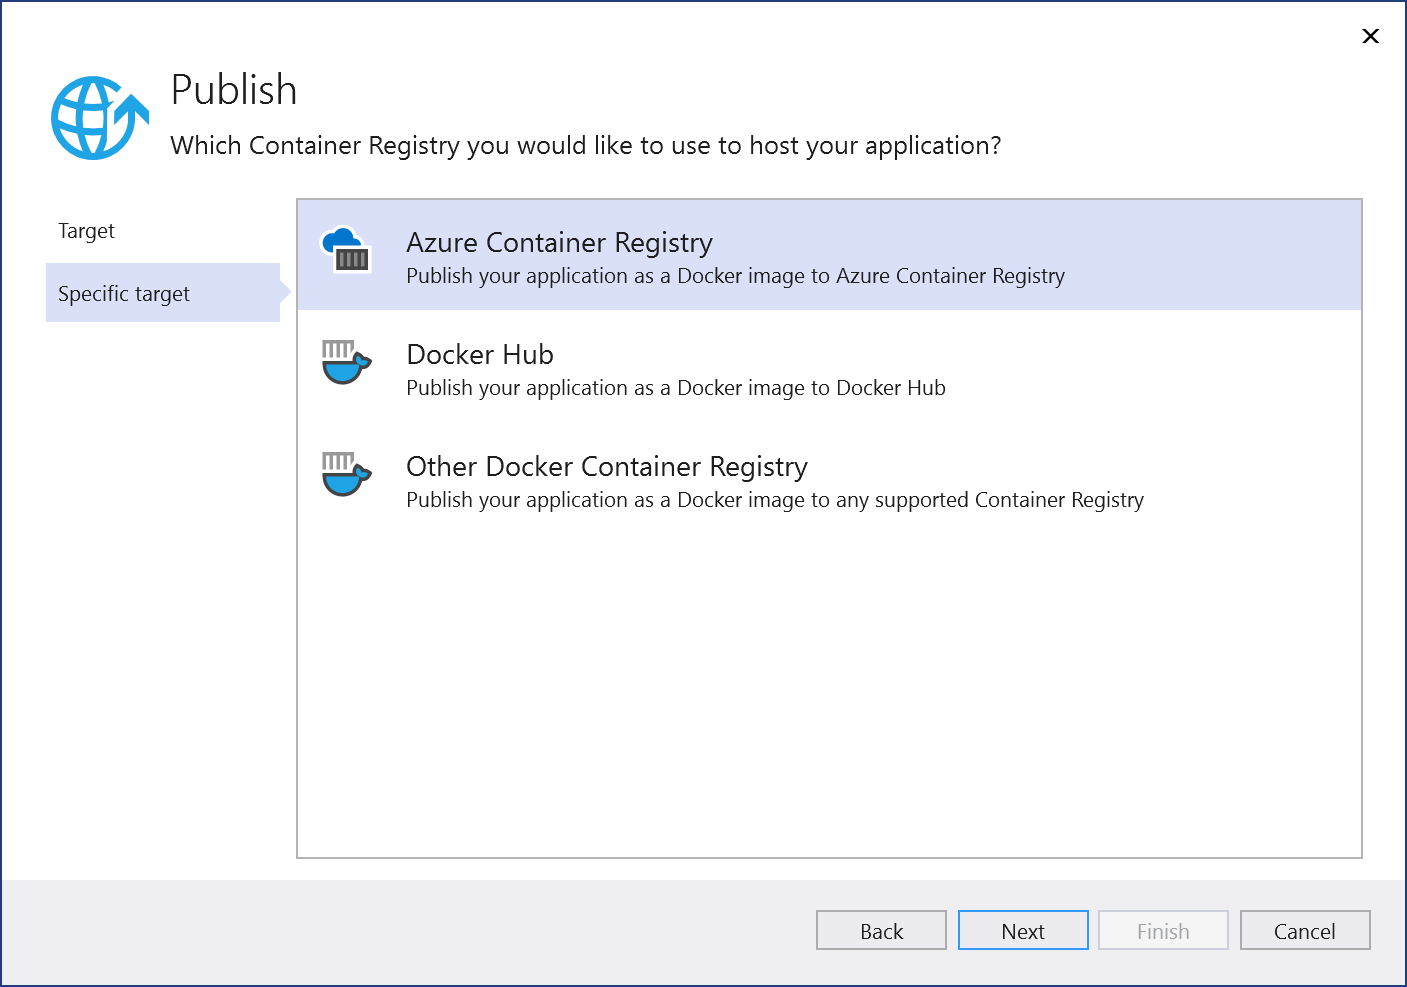The image size is (1407, 987).
Task: Click the Finish button
Action: 1163,930
